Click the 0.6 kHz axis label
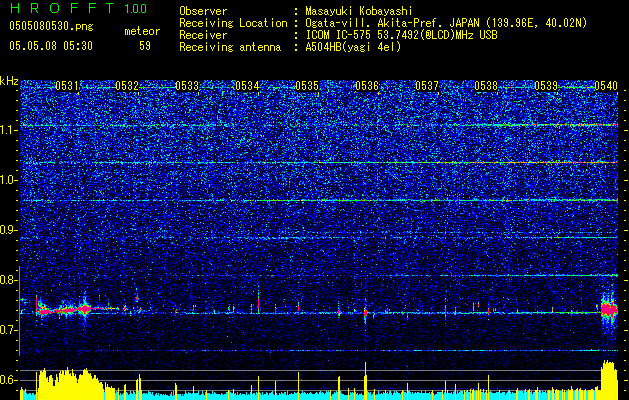629x400 pixels. pyautogui.click(x=9, y=380)
